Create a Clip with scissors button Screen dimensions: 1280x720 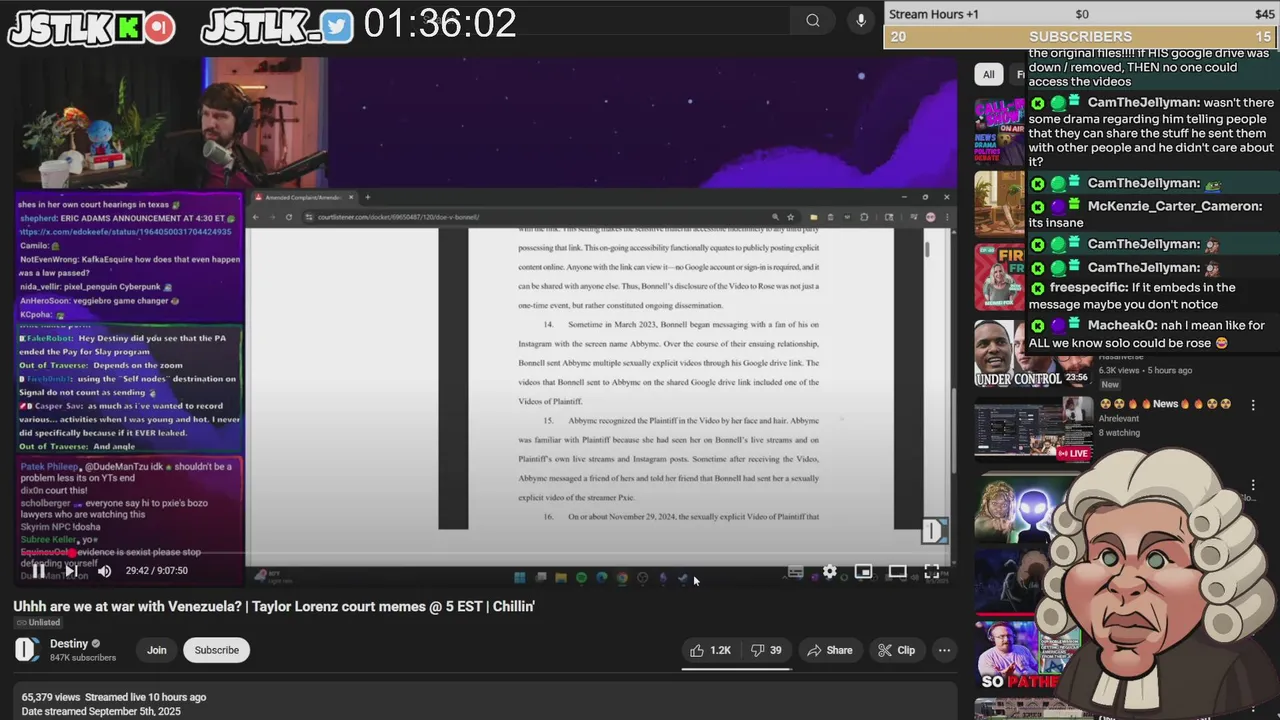tap(896, 650)
